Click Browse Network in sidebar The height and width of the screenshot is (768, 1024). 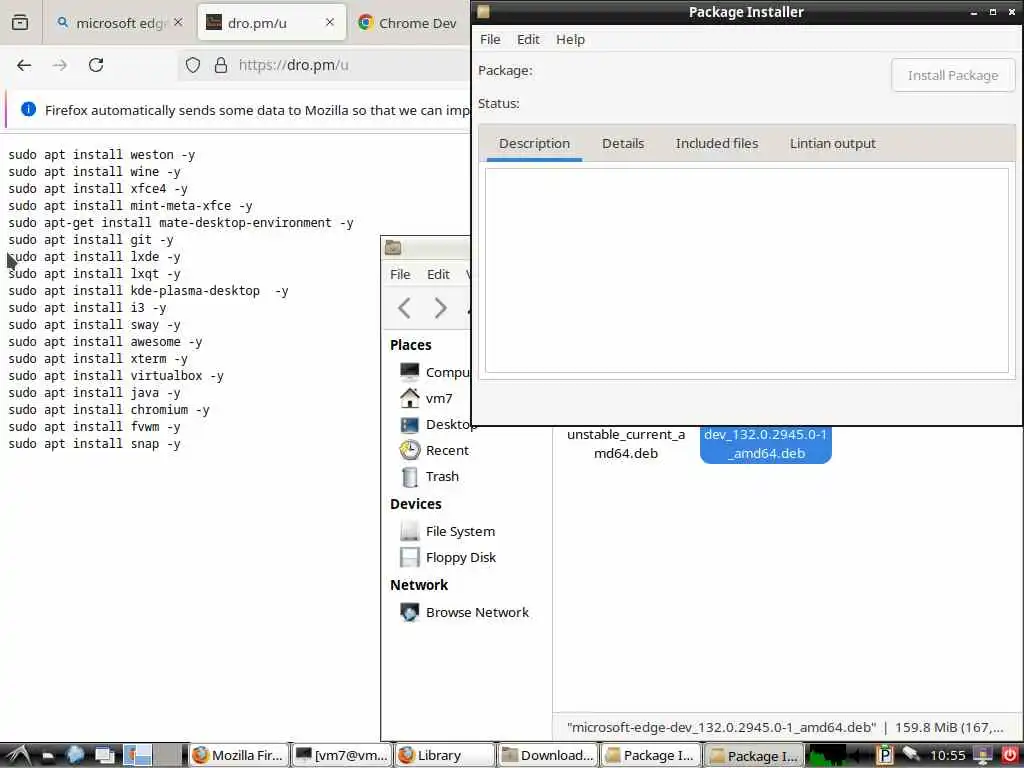(466, 613)
